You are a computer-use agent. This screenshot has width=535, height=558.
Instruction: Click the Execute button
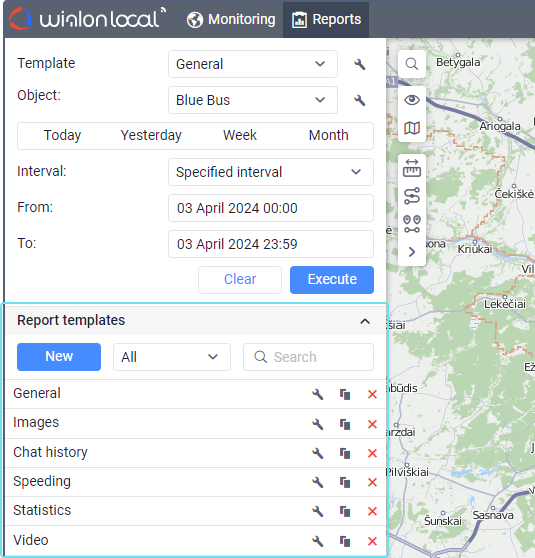(332, 280)
